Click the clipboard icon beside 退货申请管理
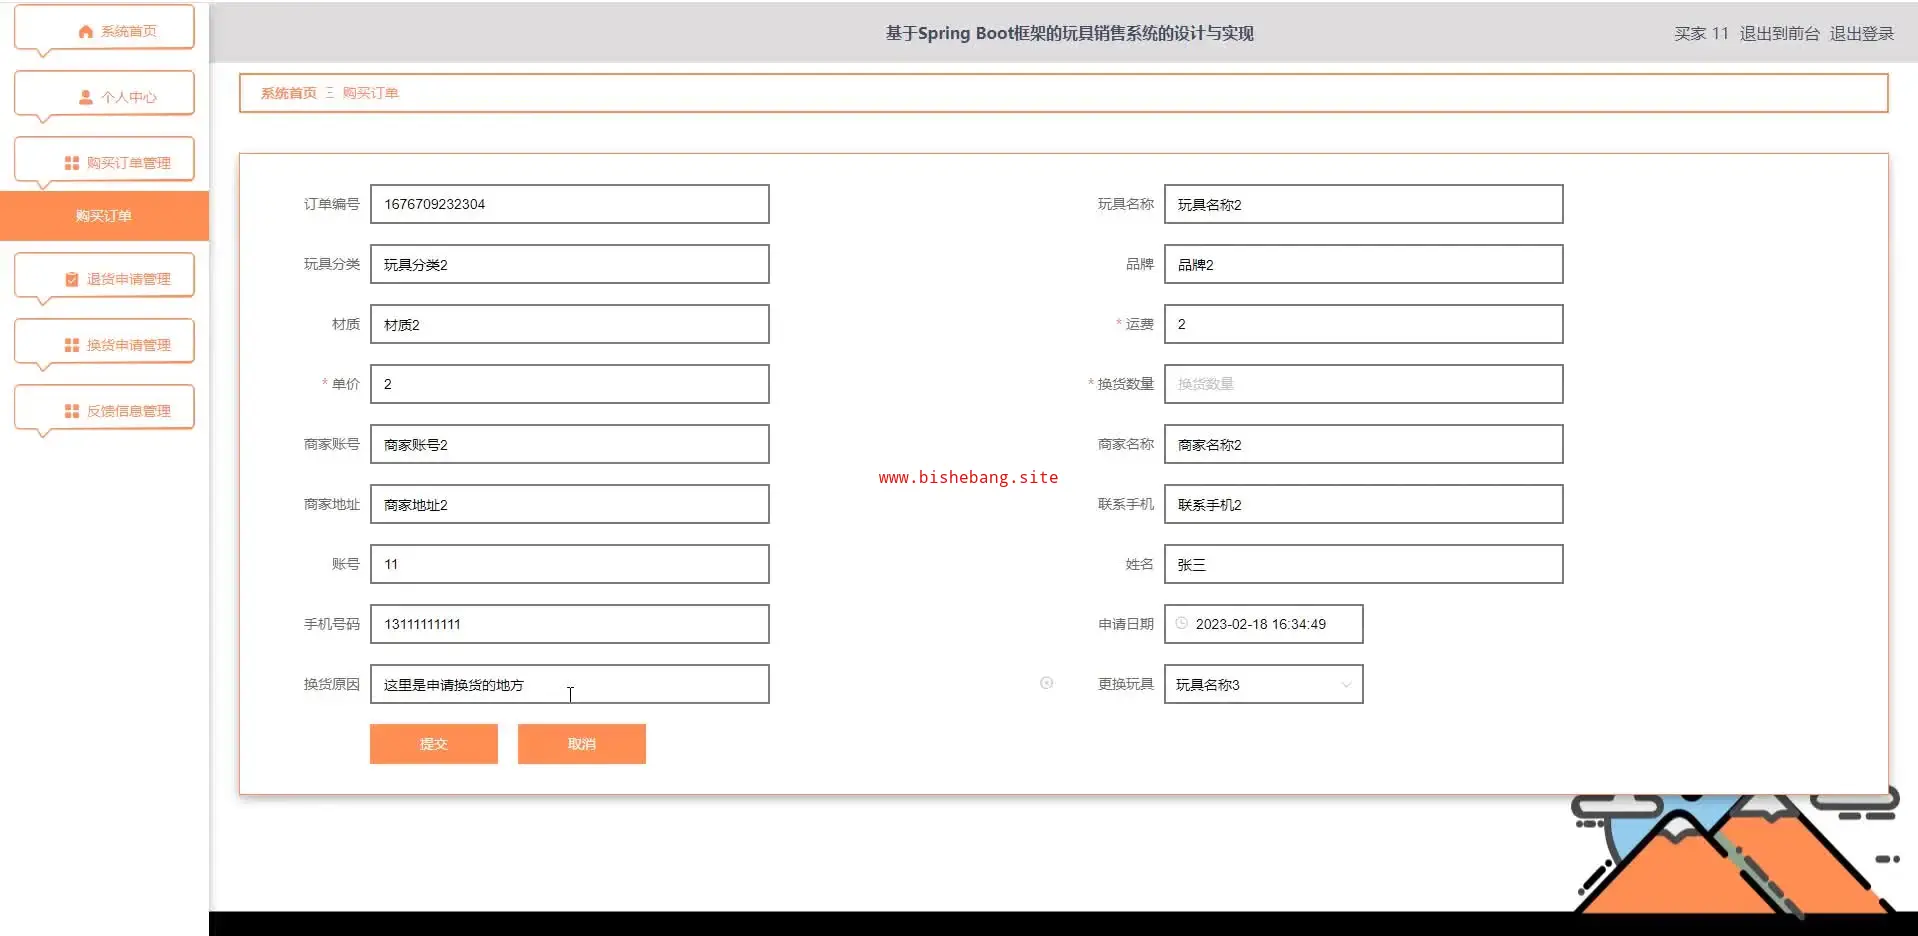 (x=72, y=280)
